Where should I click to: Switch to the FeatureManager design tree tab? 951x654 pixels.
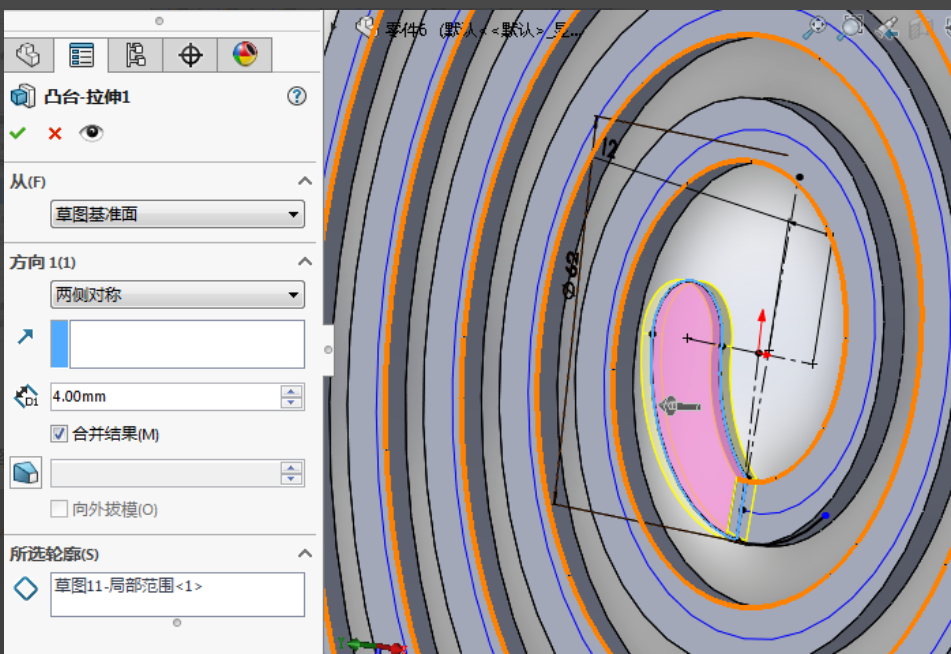point(28,55)
